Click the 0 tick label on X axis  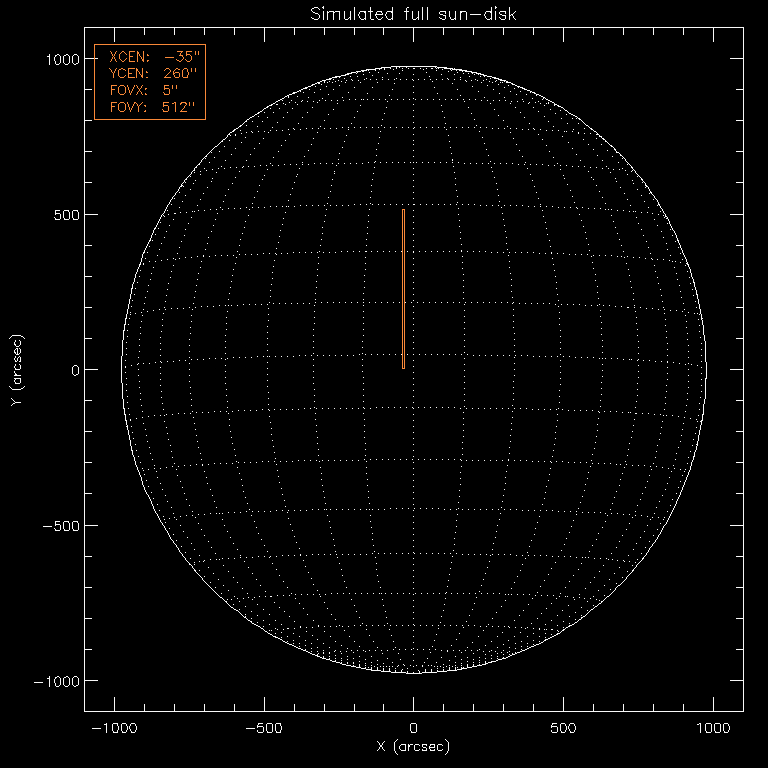click(x=414, y=728)
